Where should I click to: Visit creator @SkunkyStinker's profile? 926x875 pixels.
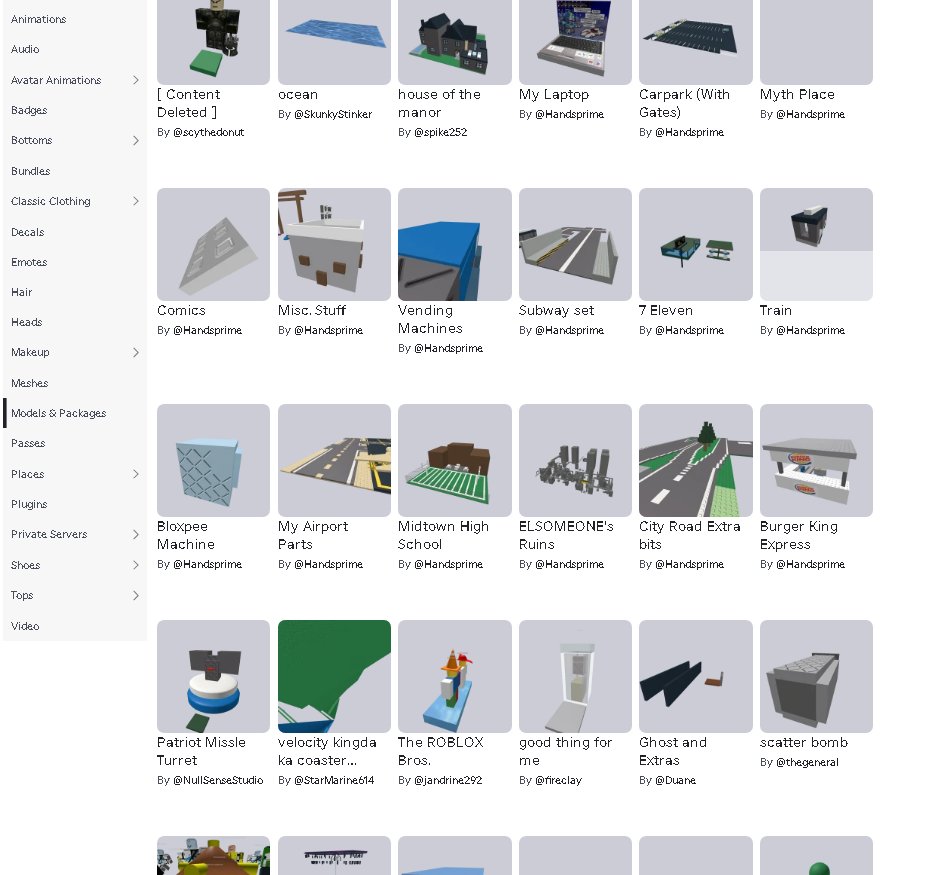coord(333,114)
